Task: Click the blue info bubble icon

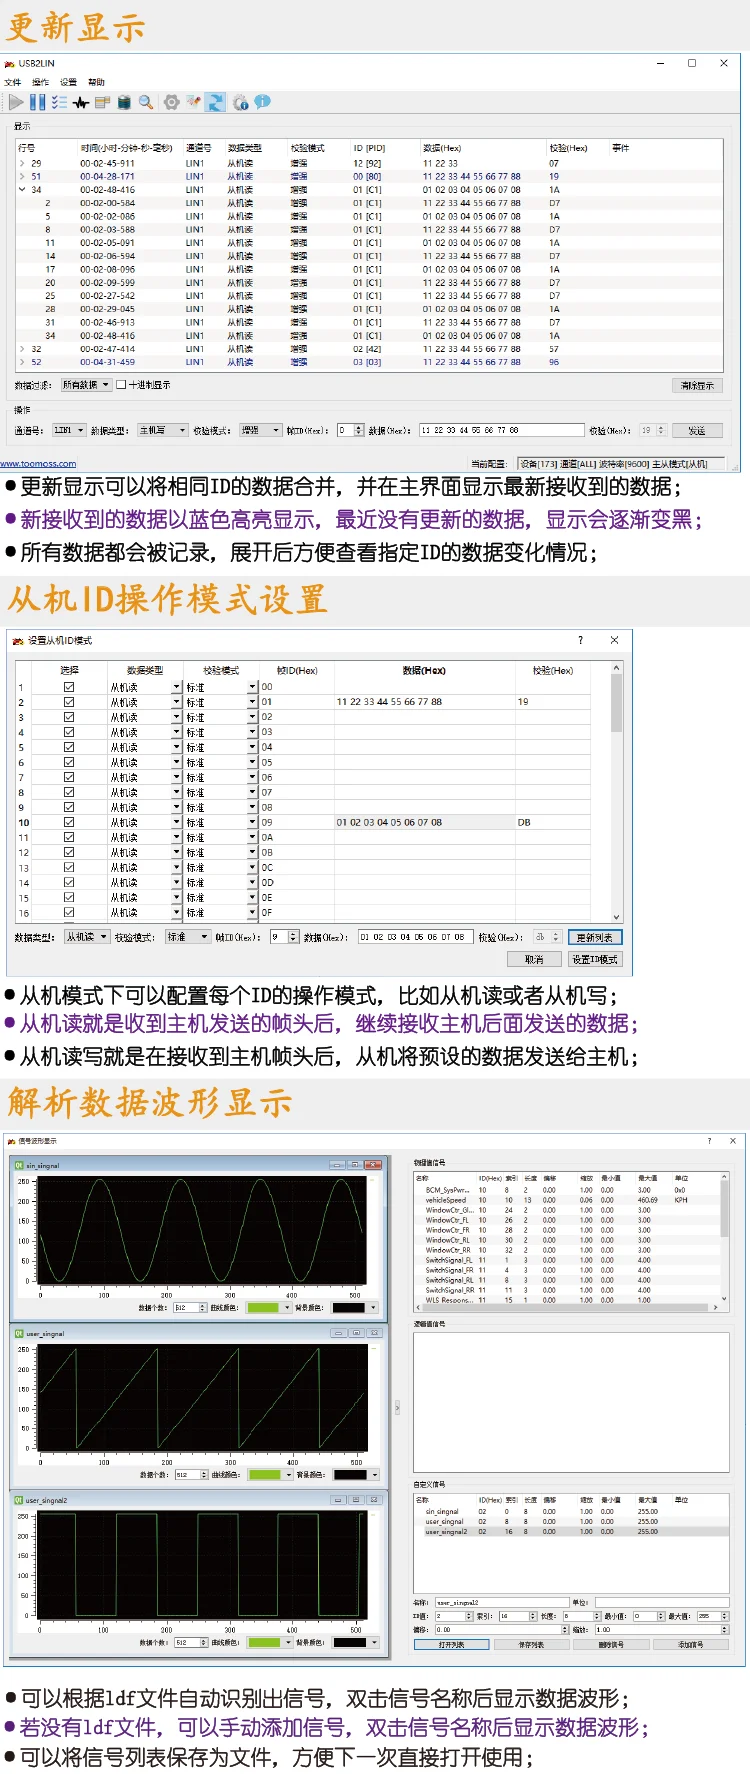Action: (262, 102)
